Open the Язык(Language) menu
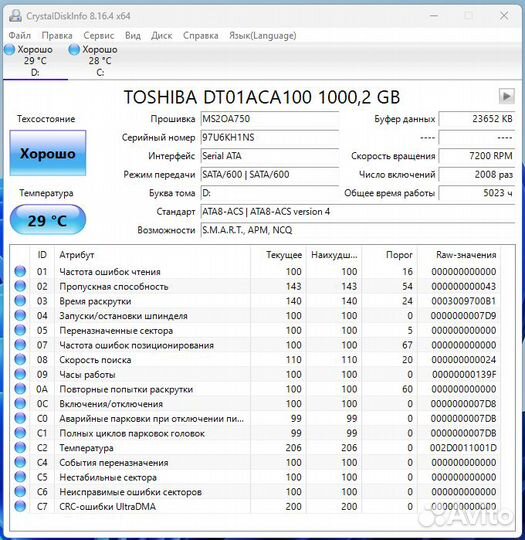 262,35
